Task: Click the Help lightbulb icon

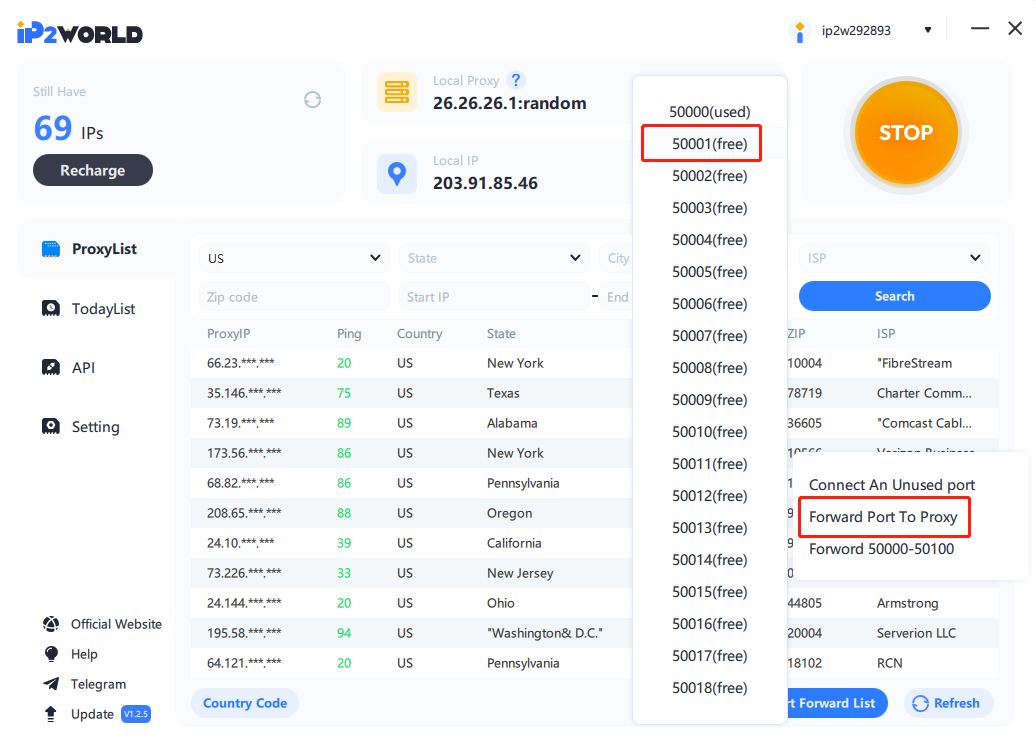Action: [51, 654]
